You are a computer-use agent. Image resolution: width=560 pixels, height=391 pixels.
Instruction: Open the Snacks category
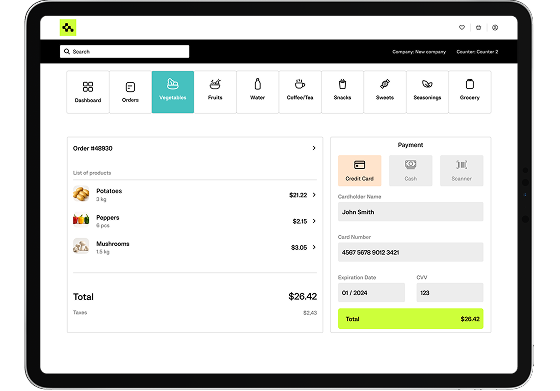click(342, 92)
